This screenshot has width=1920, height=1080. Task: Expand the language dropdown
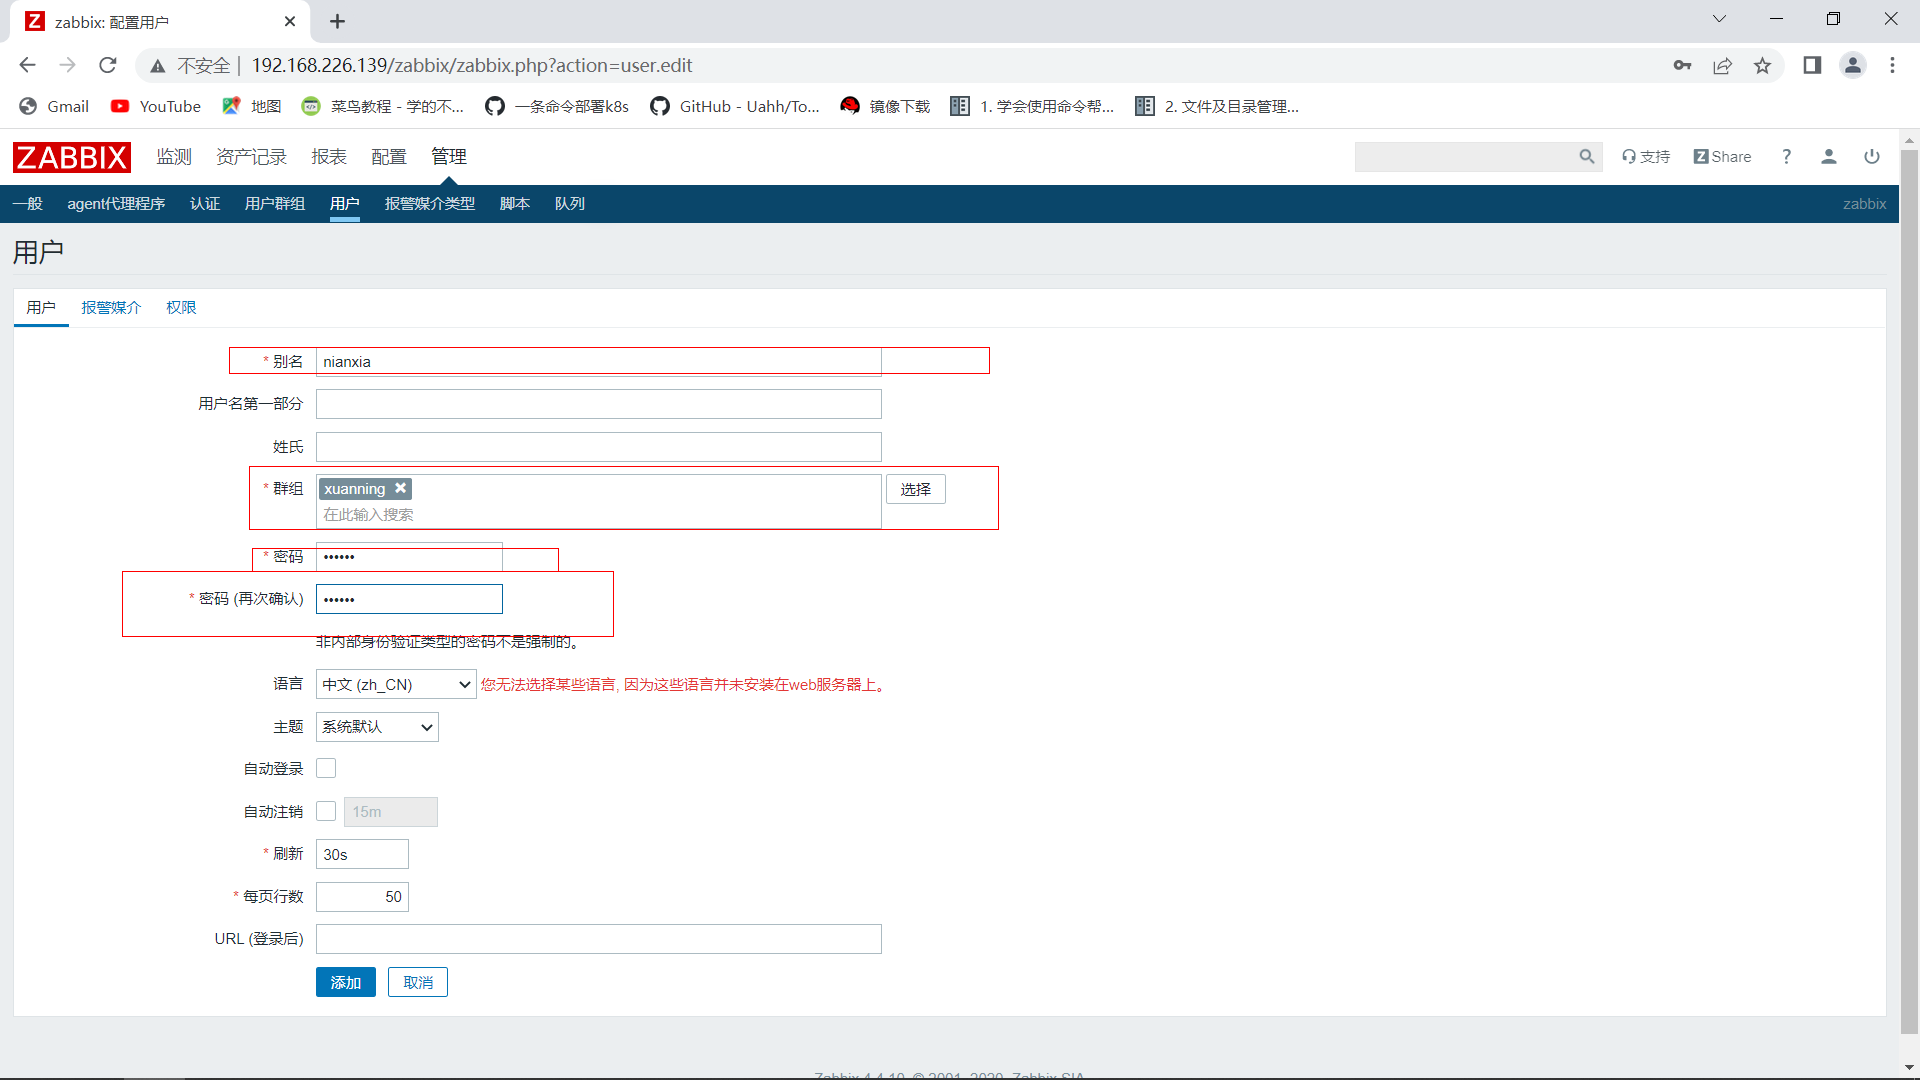[396, 684]
